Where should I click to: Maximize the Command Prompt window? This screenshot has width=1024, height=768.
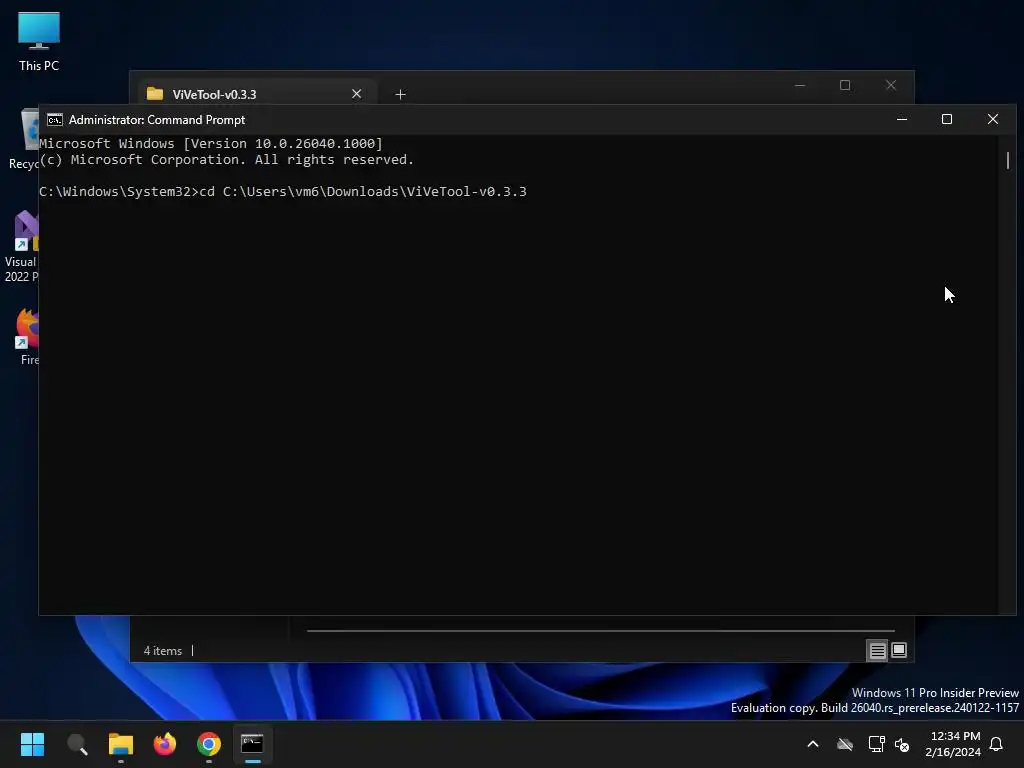click(947, 120)
